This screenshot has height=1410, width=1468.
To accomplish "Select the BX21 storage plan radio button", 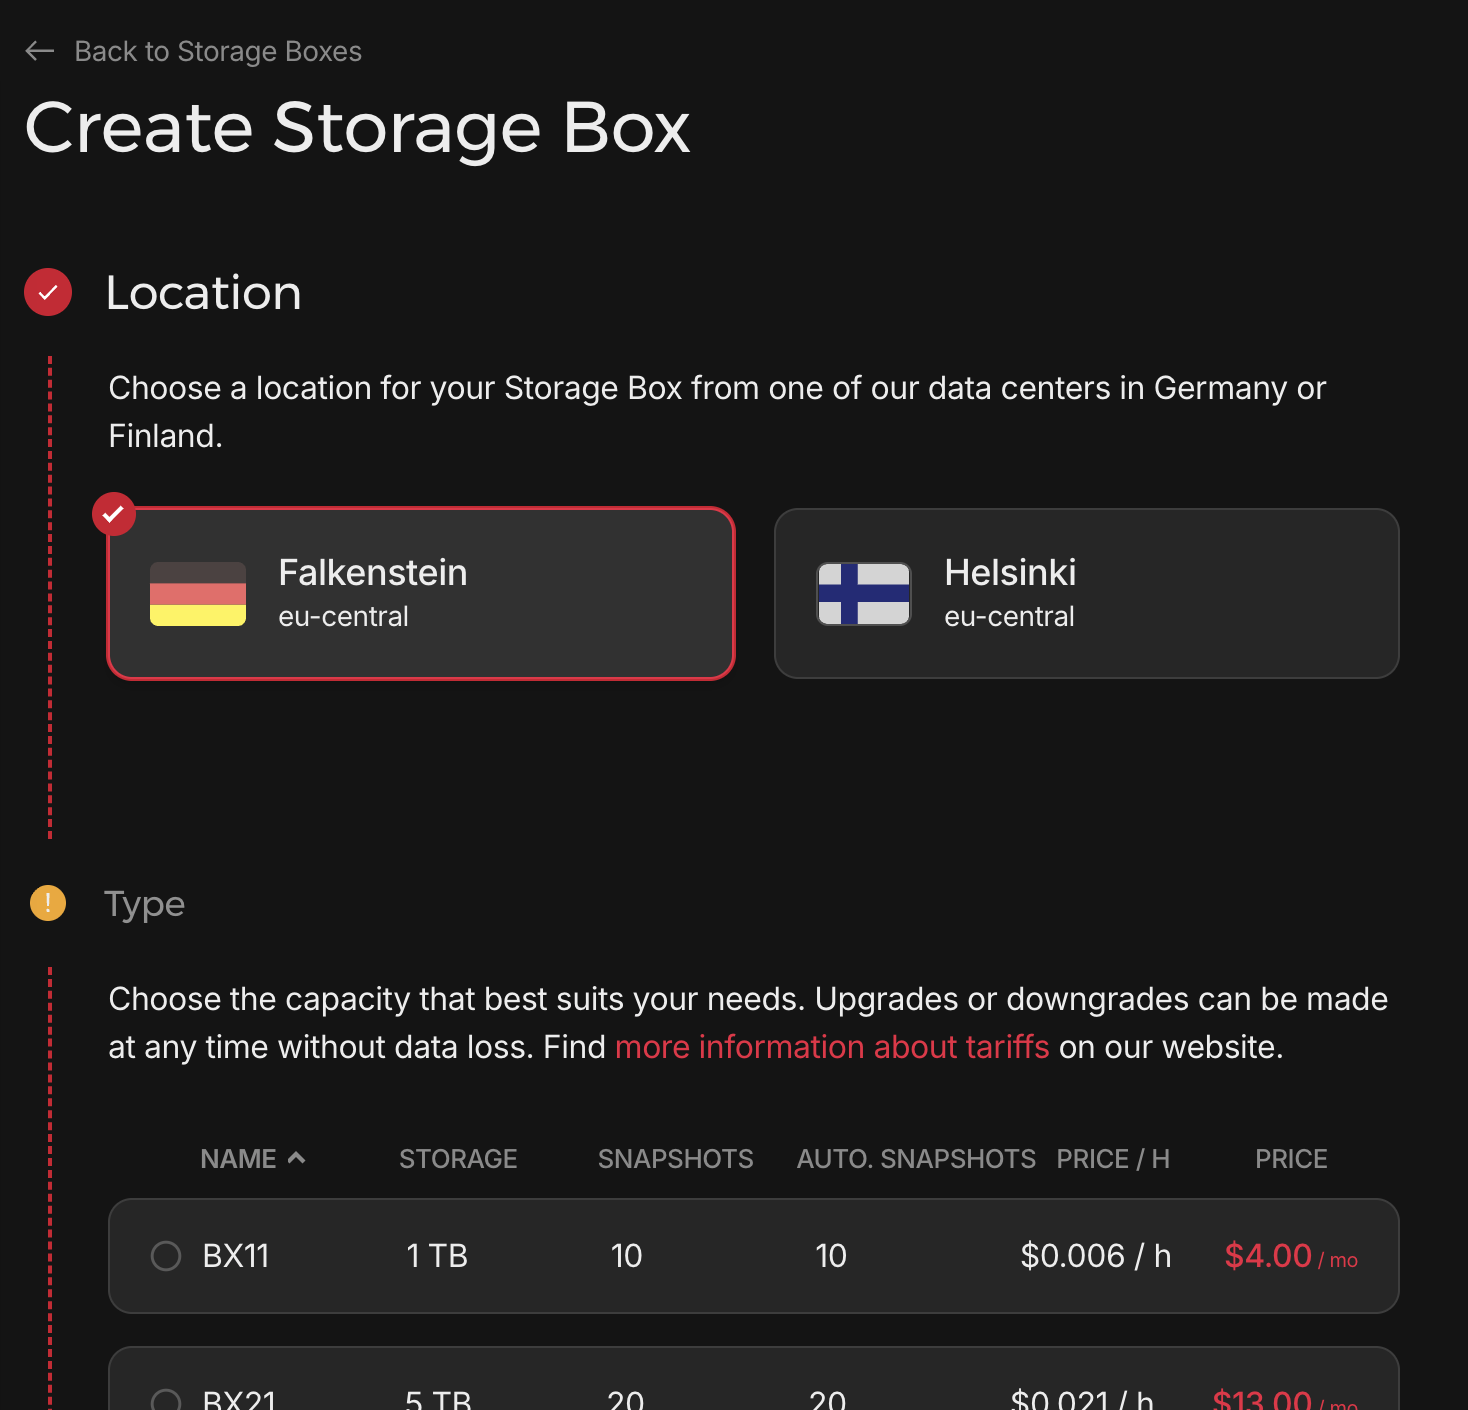I will 166,1399.
